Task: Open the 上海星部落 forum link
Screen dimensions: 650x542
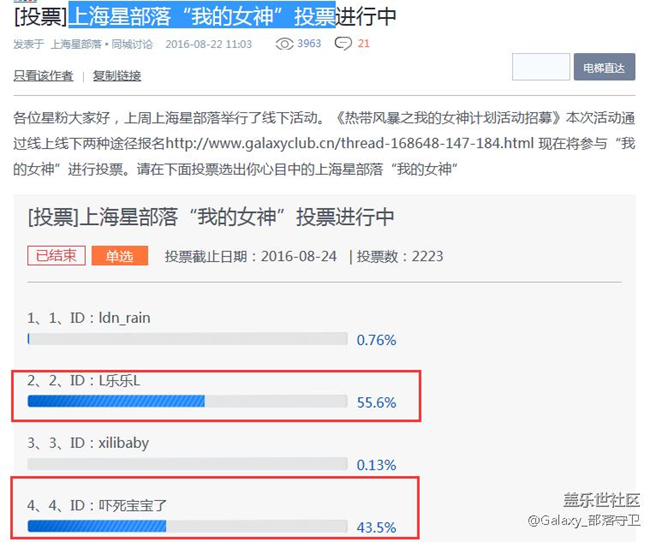Action: click(x=74, y=45)
